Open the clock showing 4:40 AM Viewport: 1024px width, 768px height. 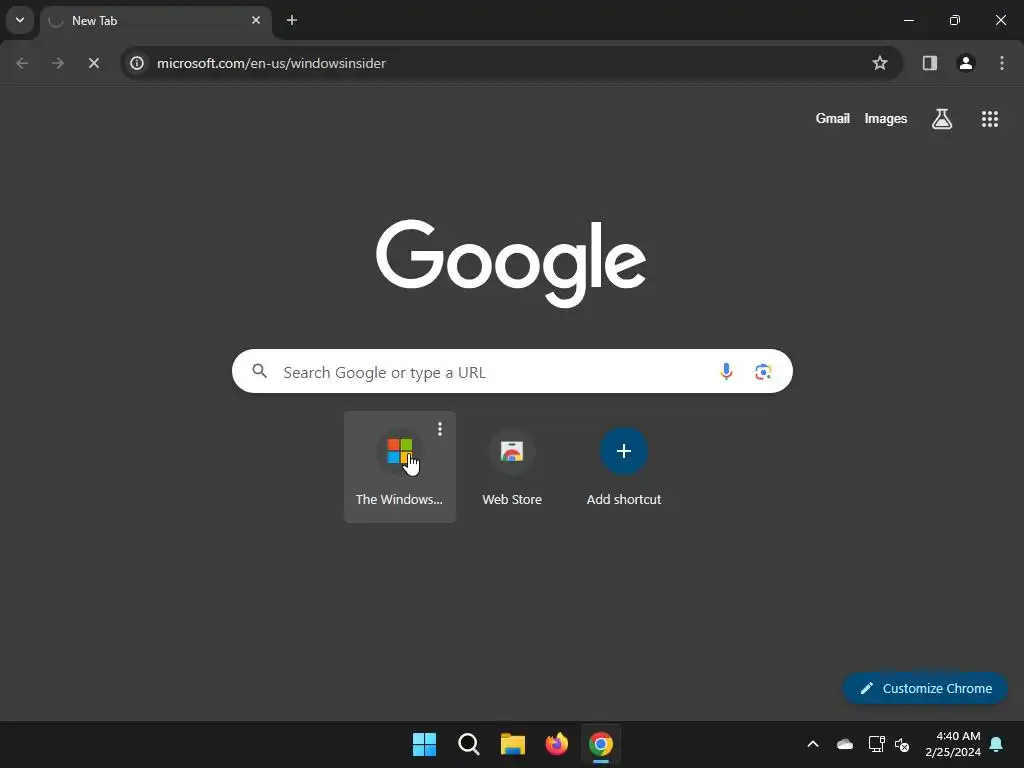click(953, 744)
